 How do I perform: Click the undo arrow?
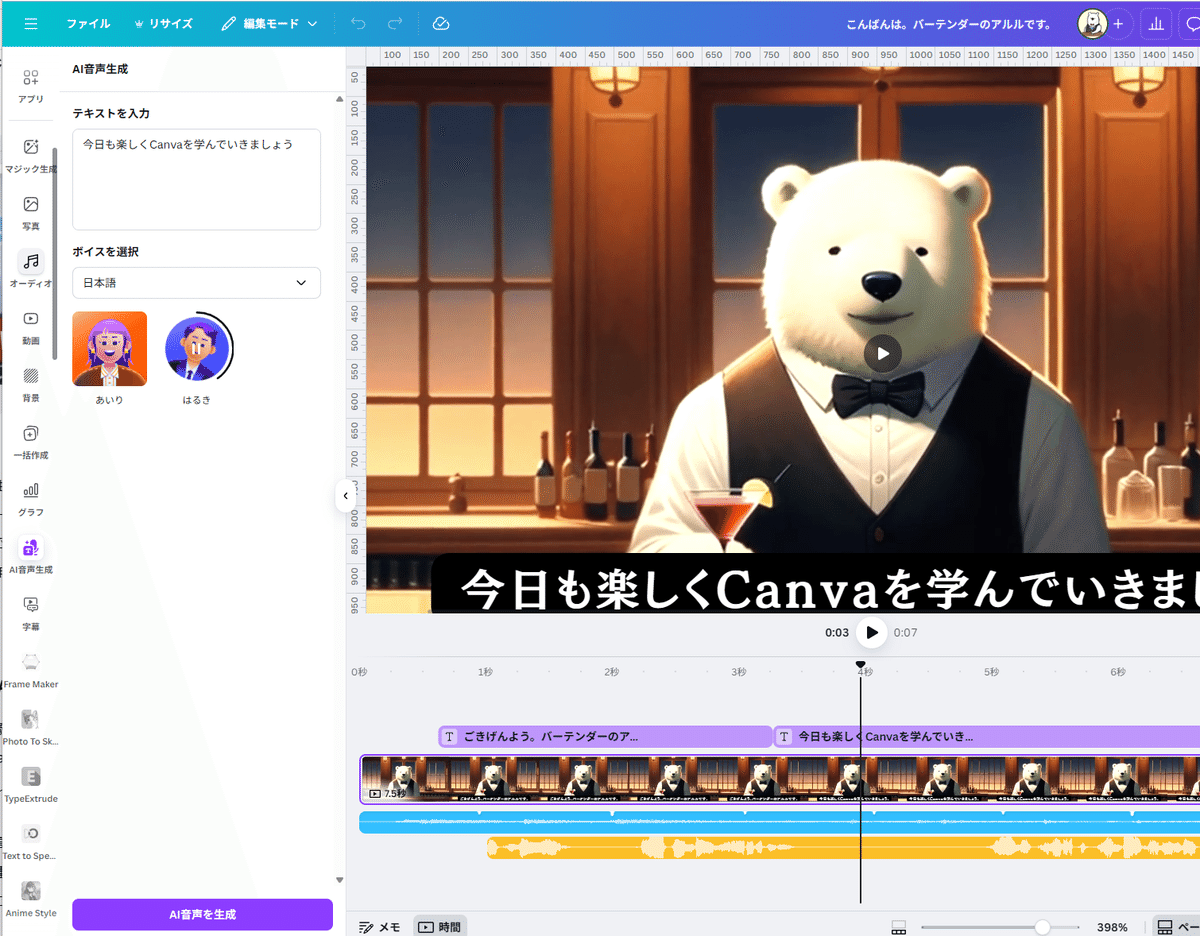pyautogui.click(x=359, y=23)
